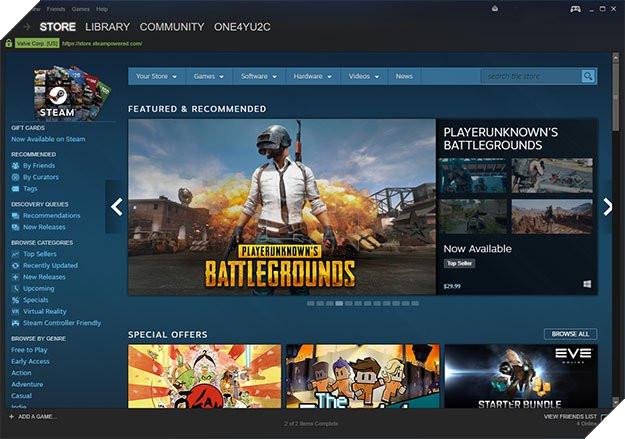Image resolution: width=625 pixels, height=439 pixels.
Task: Click the store search magnifier icon
Action: pos(588,76)
